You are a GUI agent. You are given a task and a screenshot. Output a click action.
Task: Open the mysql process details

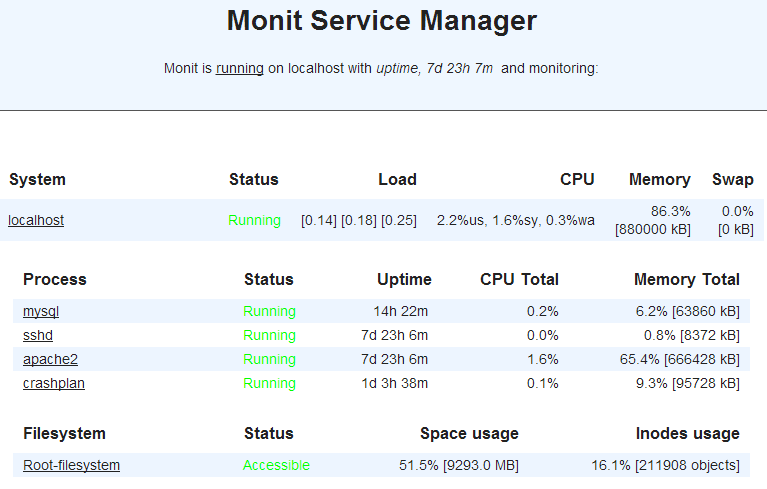41,311
